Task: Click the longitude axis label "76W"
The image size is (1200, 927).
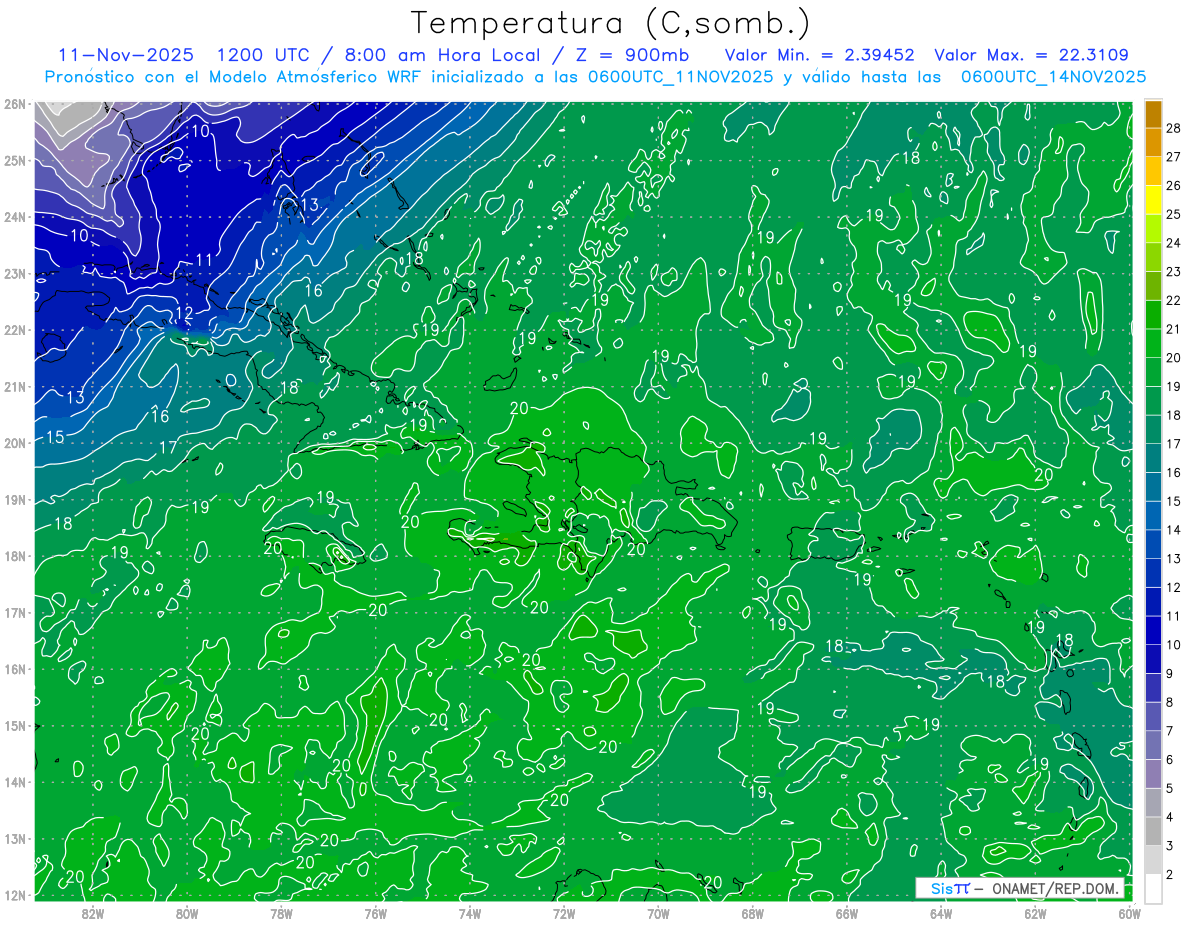Action: pyautogui.click(x=375, y=914)
